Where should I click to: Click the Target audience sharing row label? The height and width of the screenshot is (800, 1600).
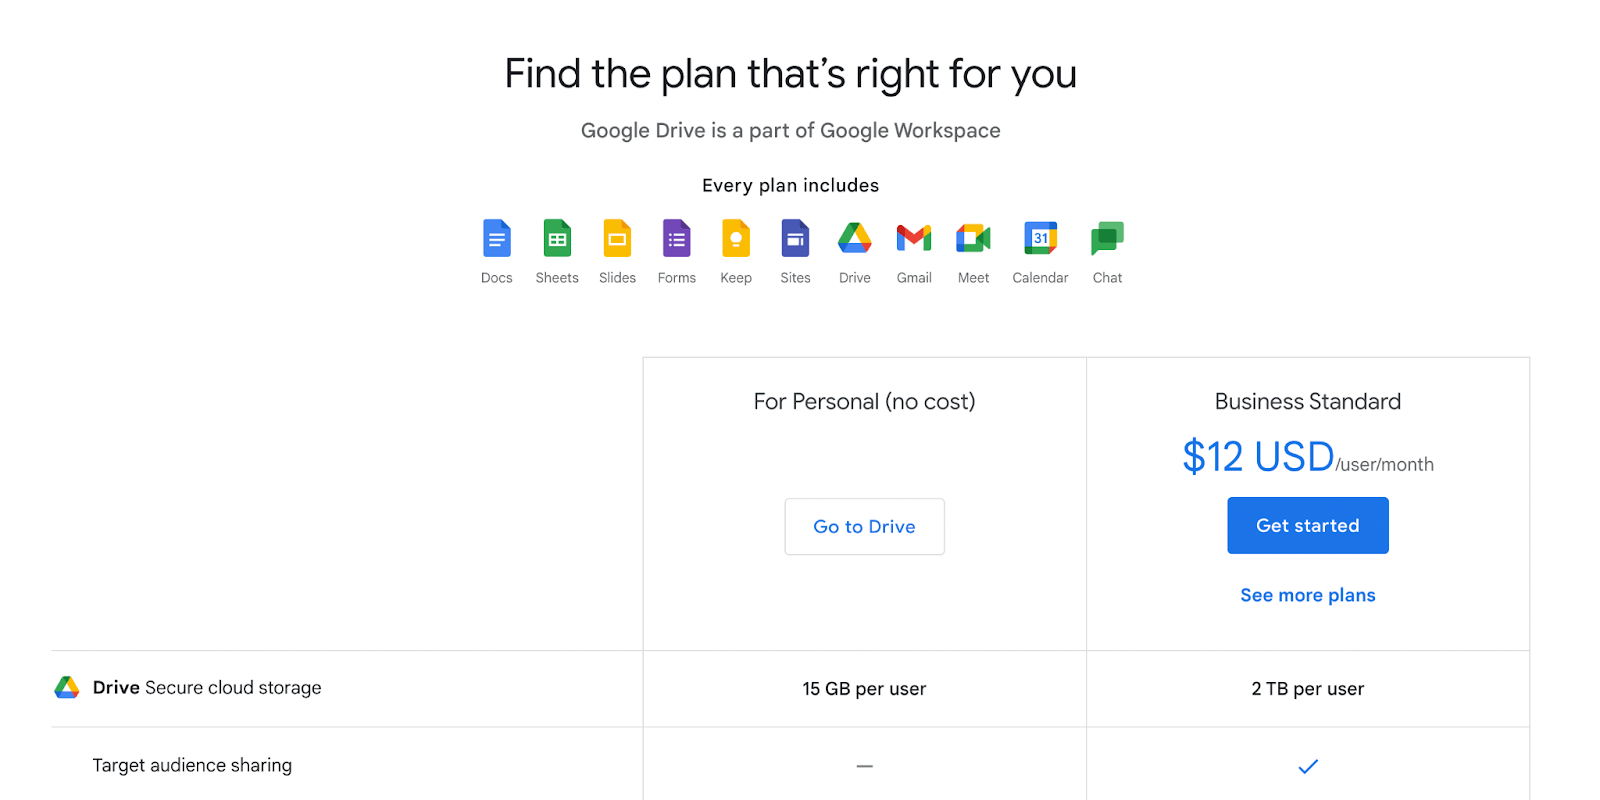tap(192, 765)
